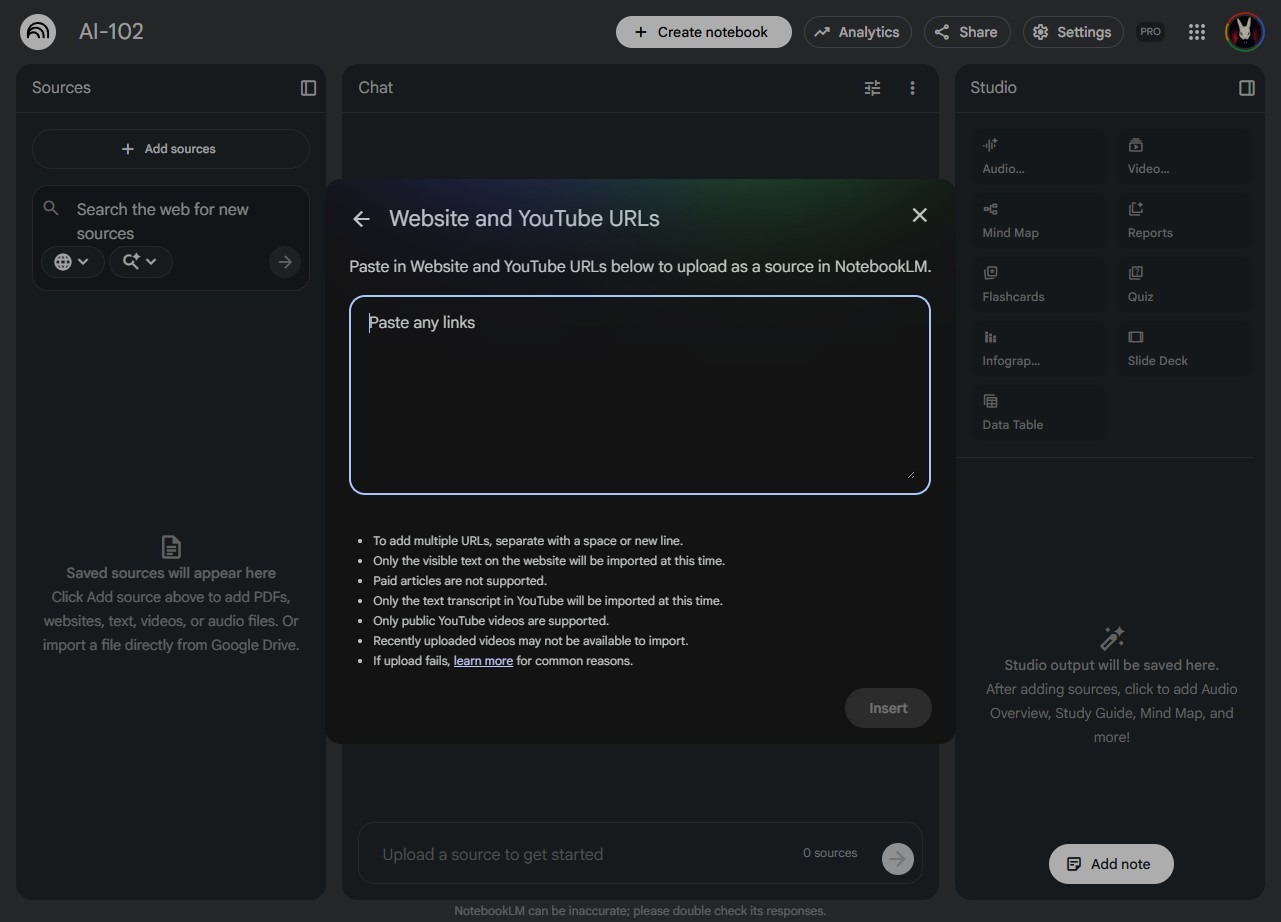Click the back arrow in URL dialog
1281x922 pixels.
tap(362, 219)
